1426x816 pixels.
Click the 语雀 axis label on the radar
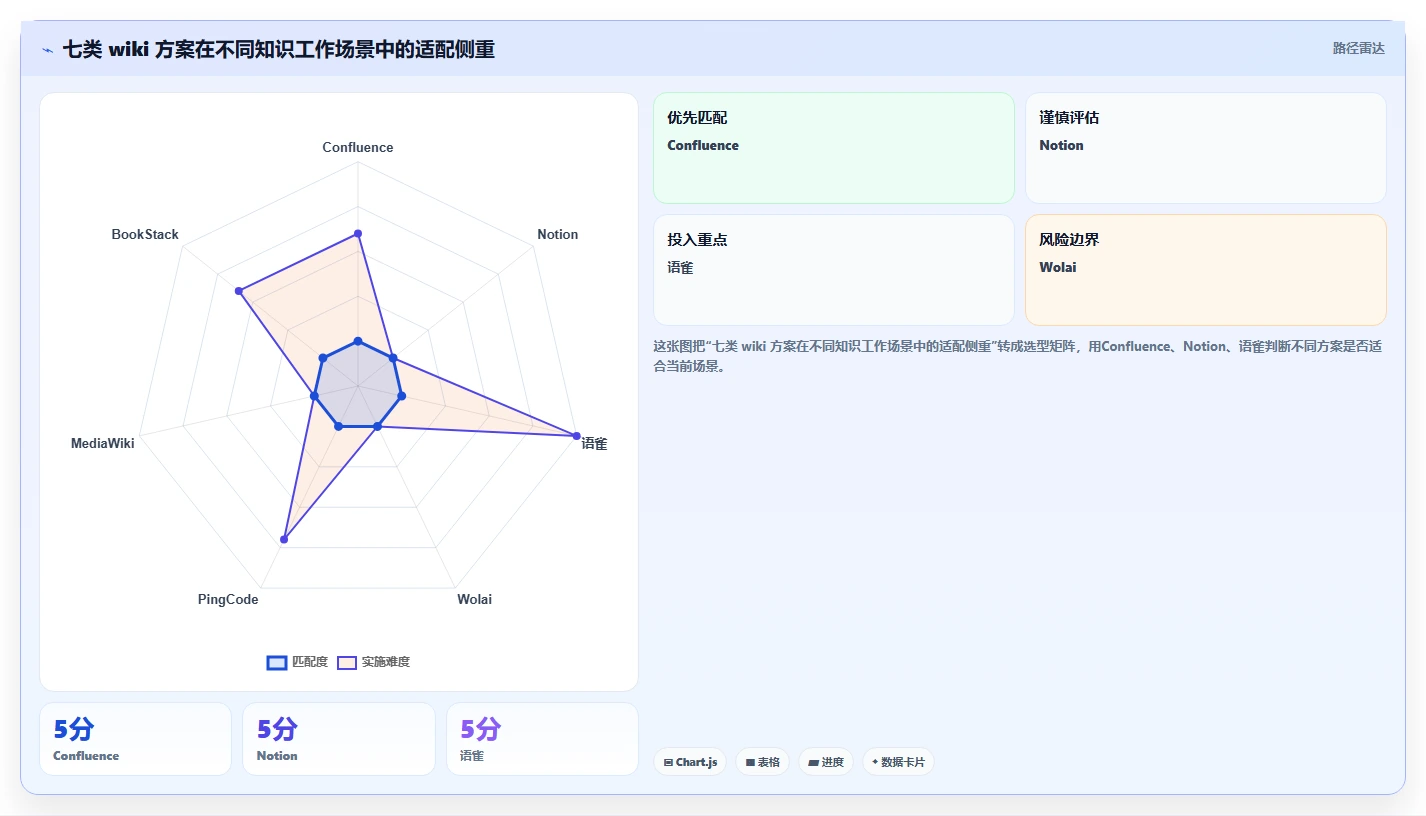(x=594, y=444)
